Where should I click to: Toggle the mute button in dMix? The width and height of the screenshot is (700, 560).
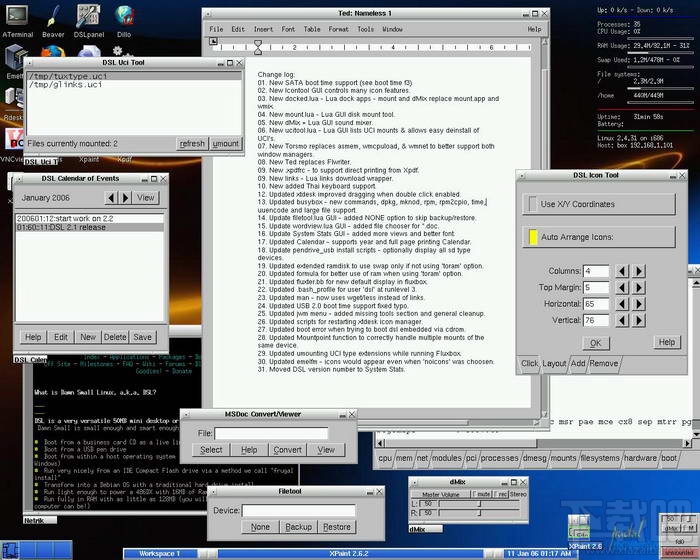(483, 493)
